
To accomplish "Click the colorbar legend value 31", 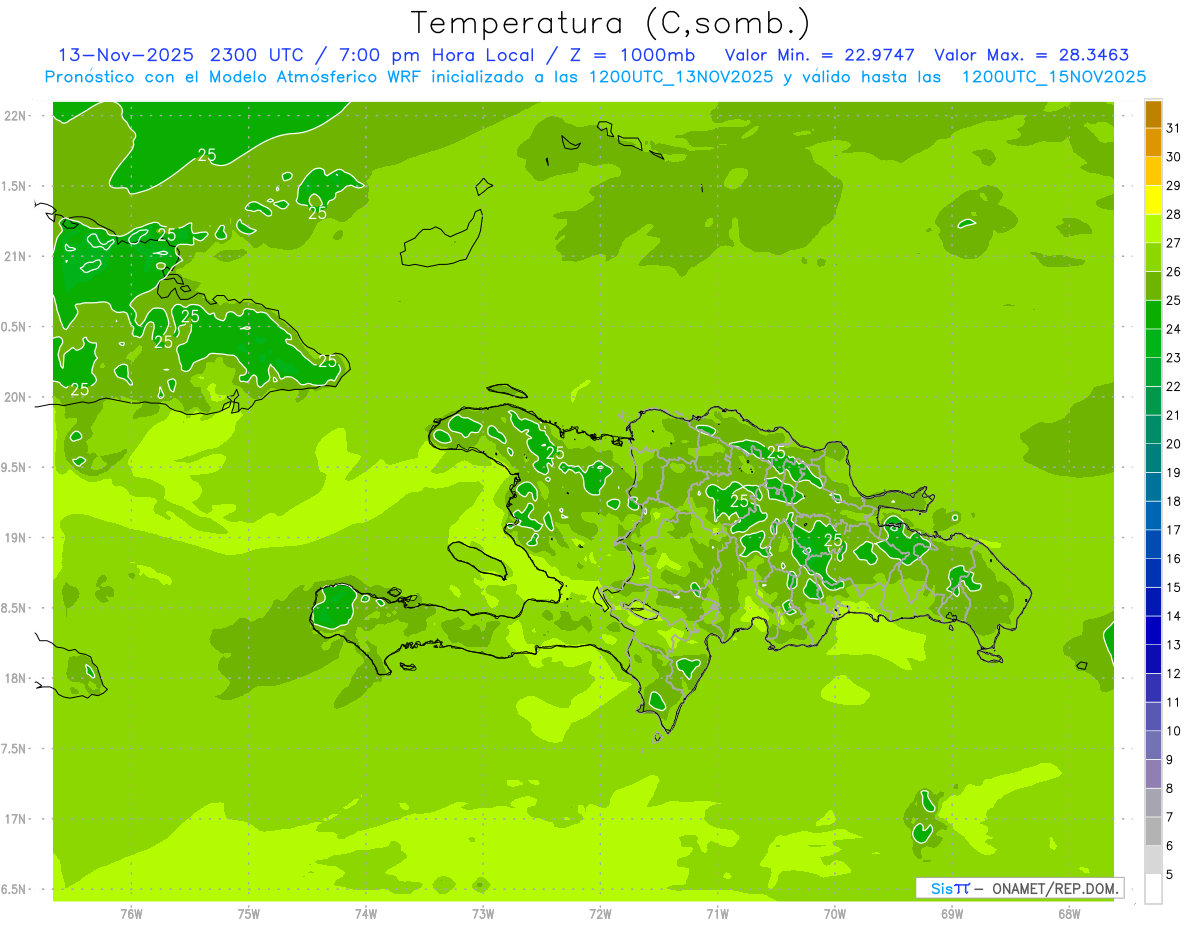I will pyautogui.click(x=1174, y=128).
